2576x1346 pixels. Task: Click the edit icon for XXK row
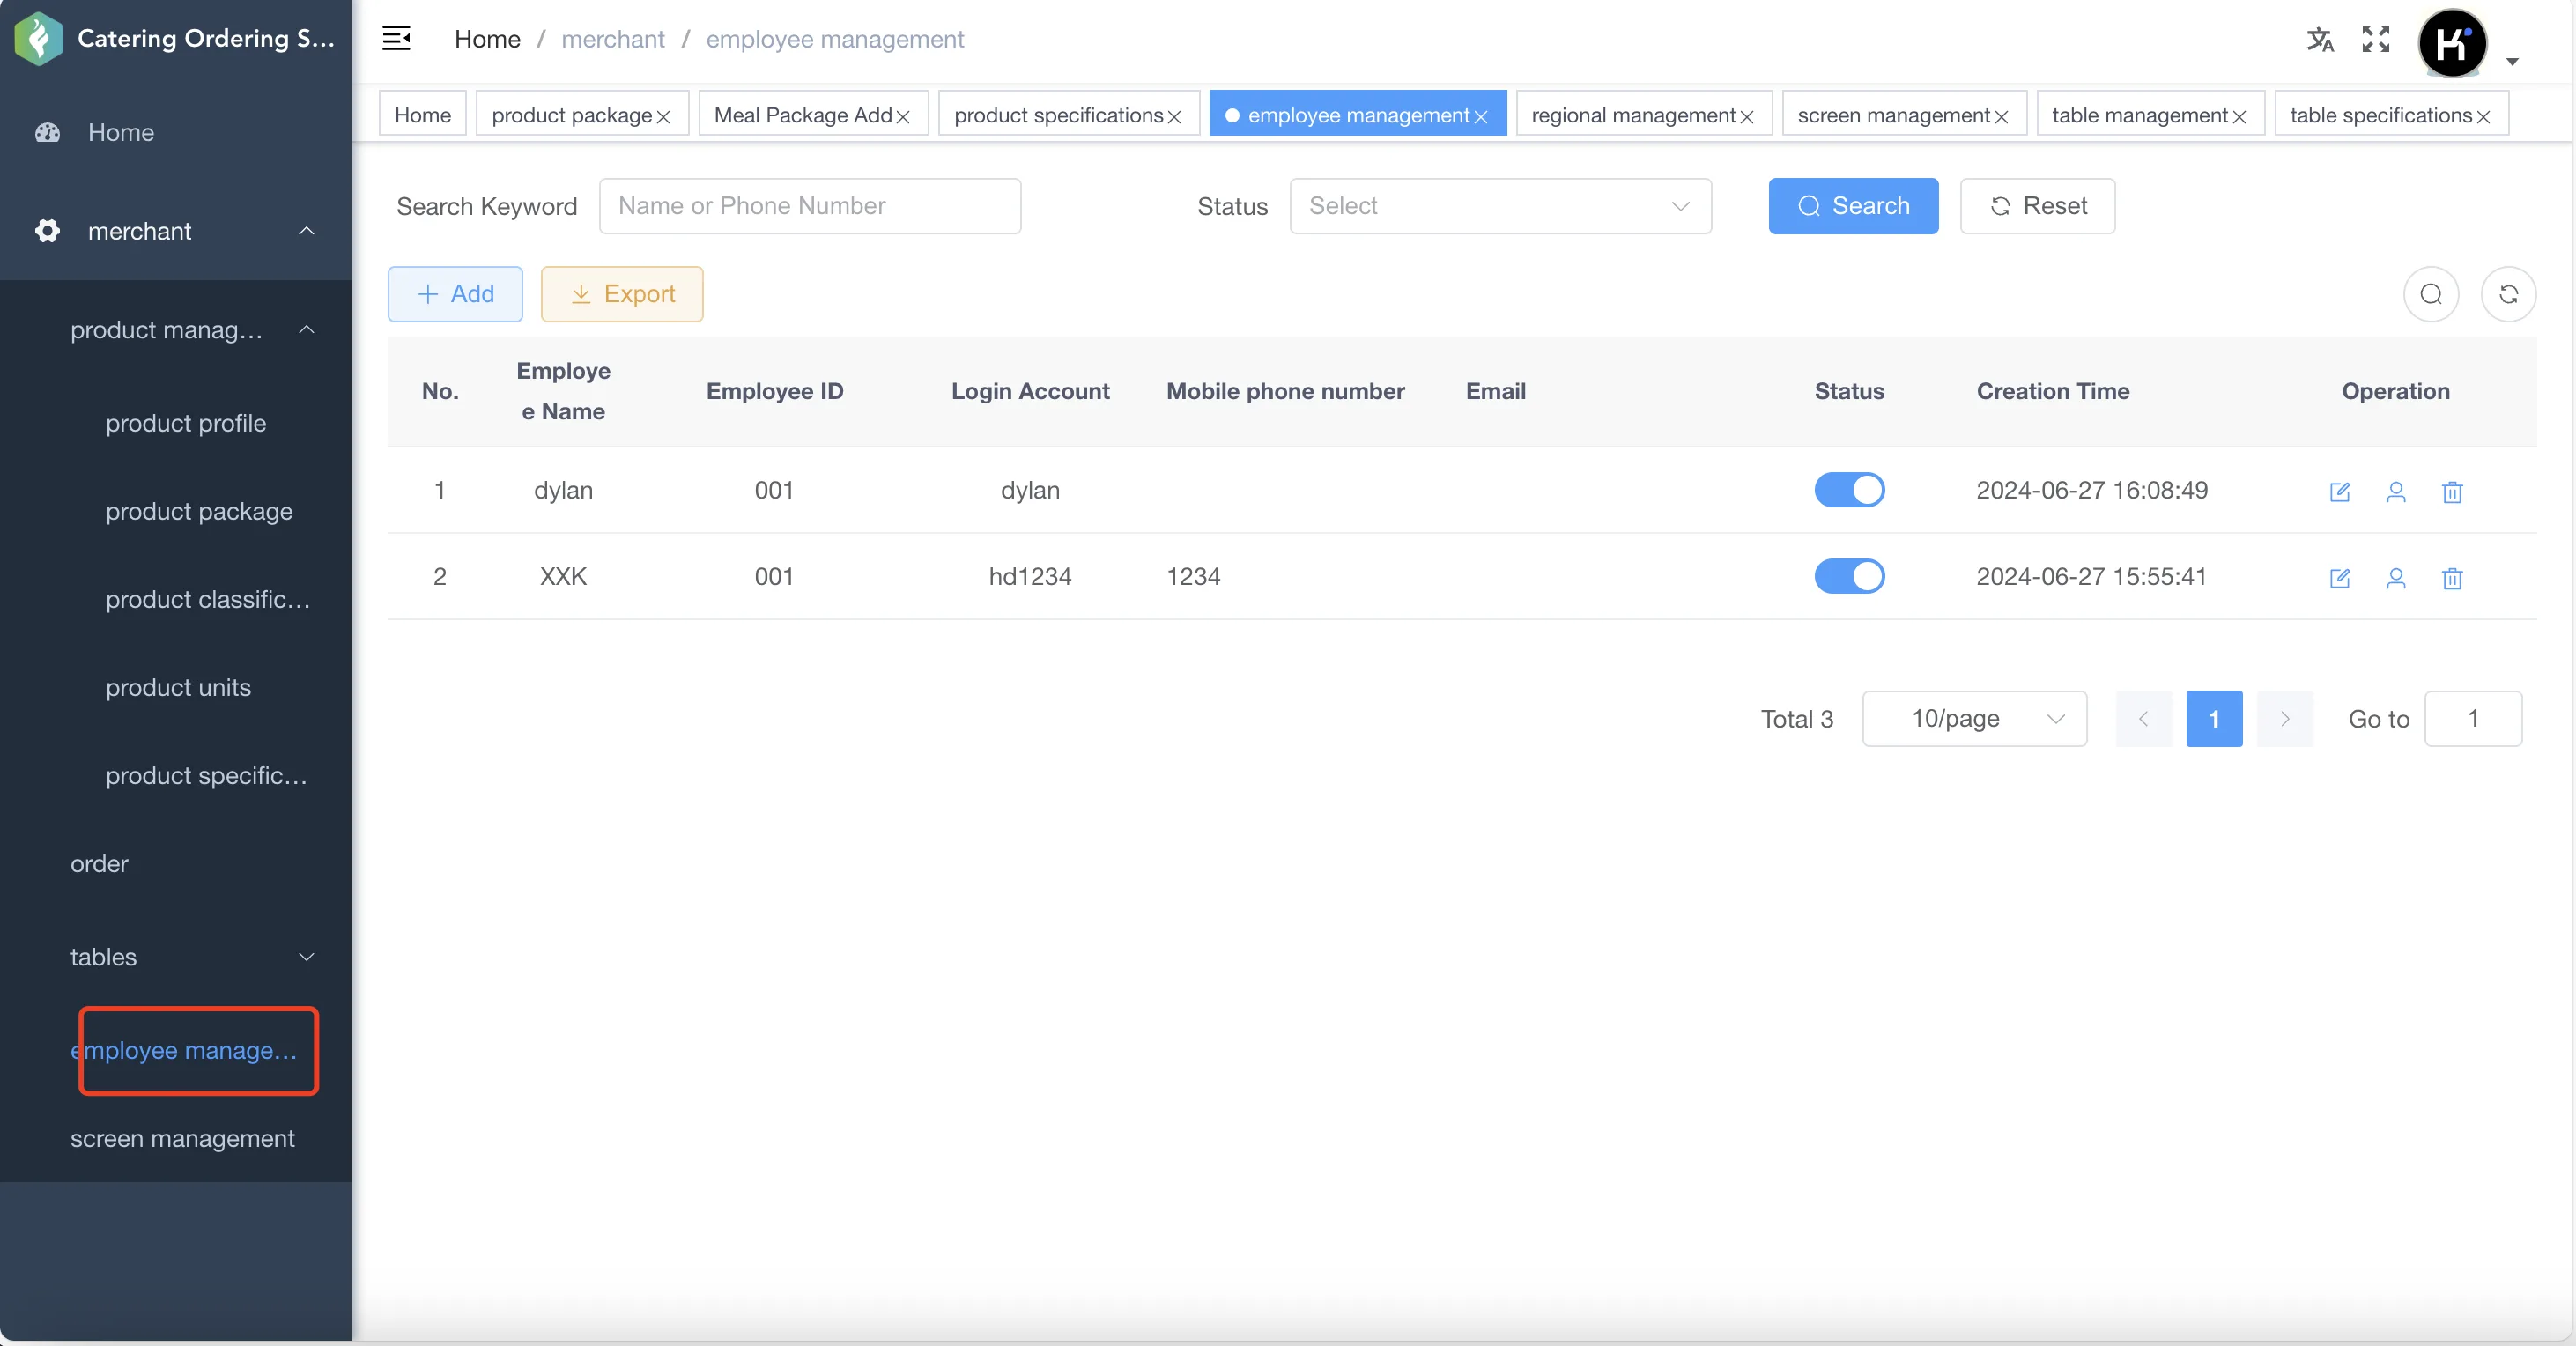(x=2340, y=577)
